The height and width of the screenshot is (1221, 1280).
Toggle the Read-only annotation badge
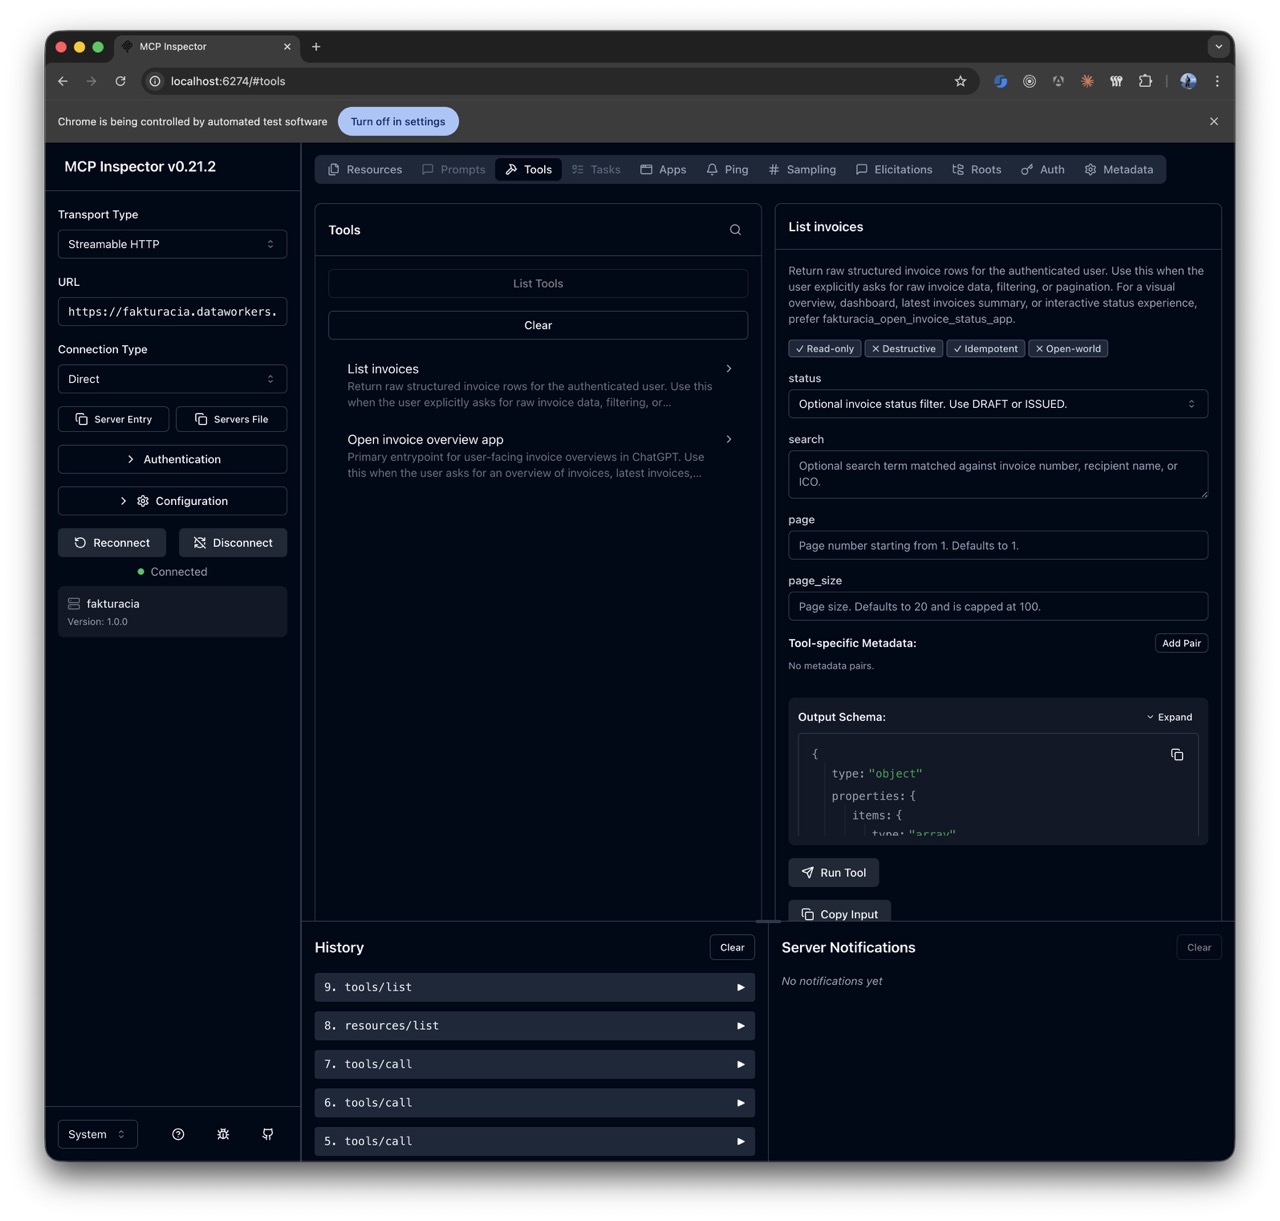pos(823,348)
